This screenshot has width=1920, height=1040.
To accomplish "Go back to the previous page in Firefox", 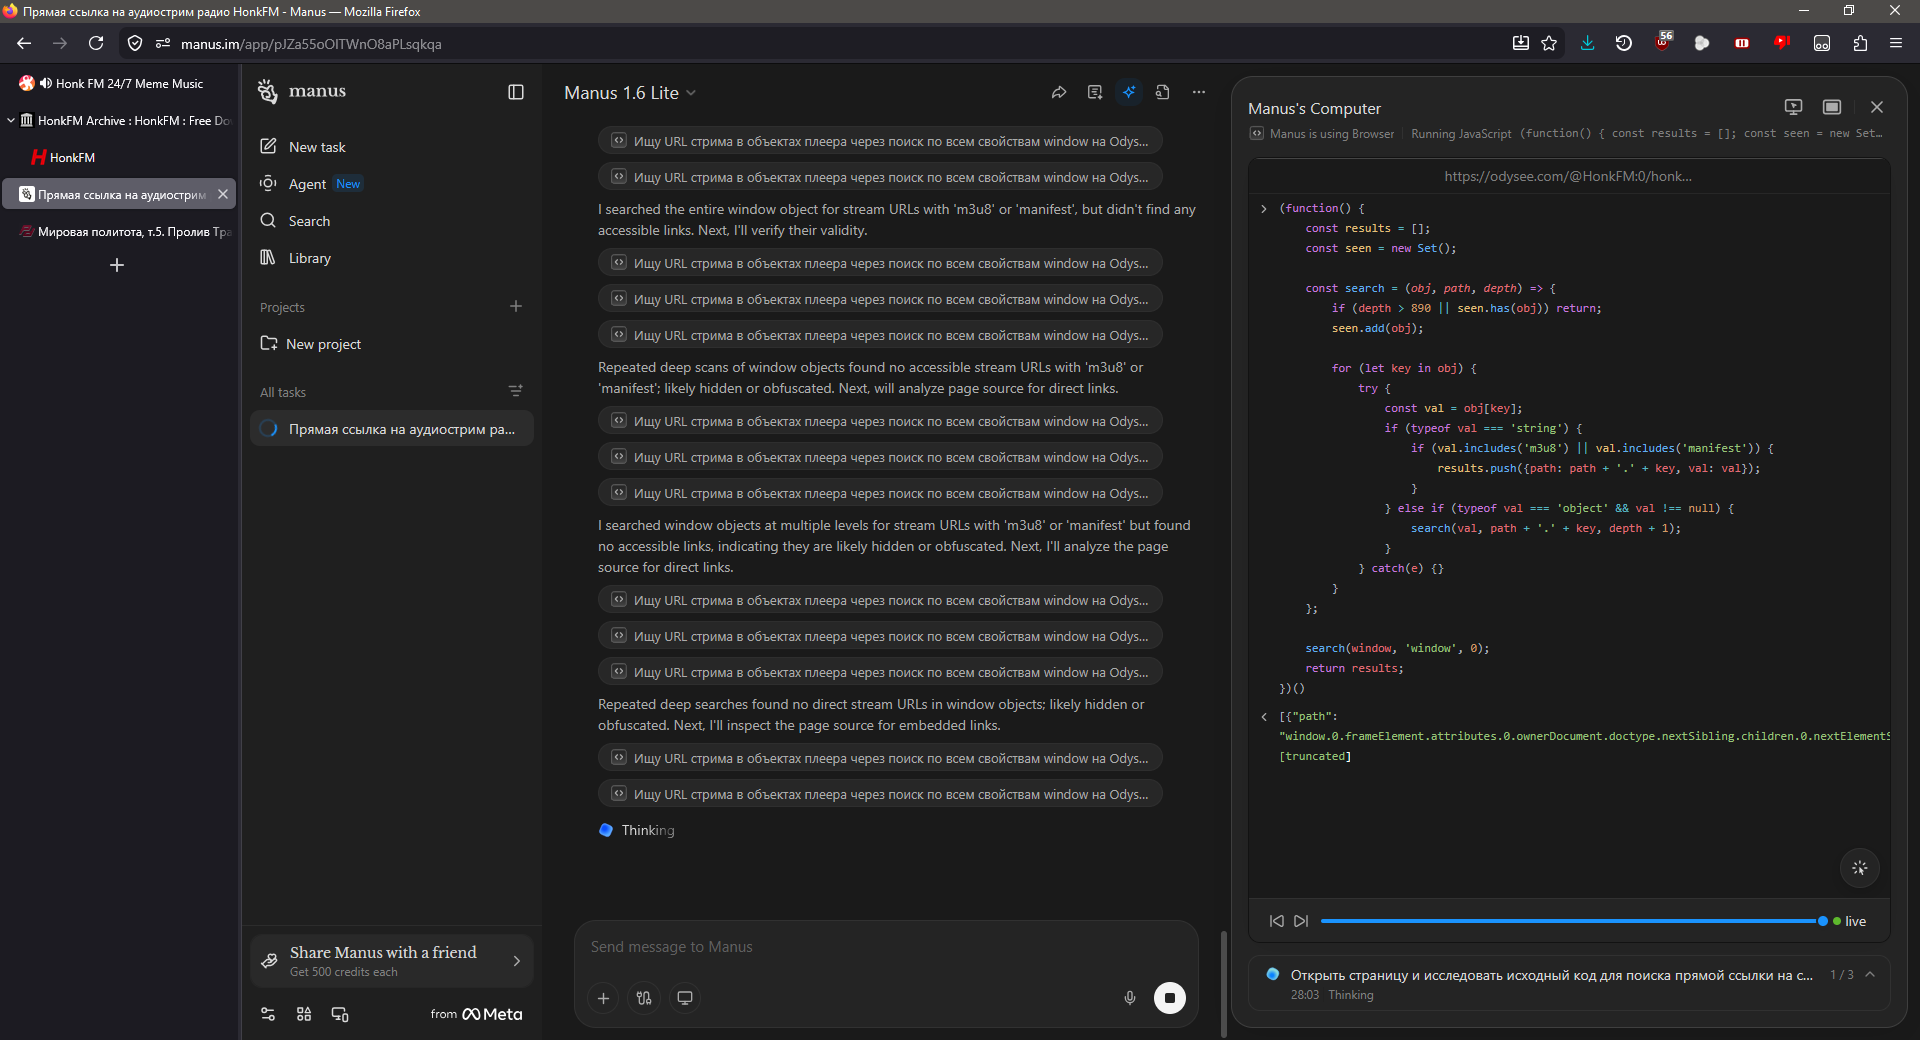I will (x=24, y=43).
